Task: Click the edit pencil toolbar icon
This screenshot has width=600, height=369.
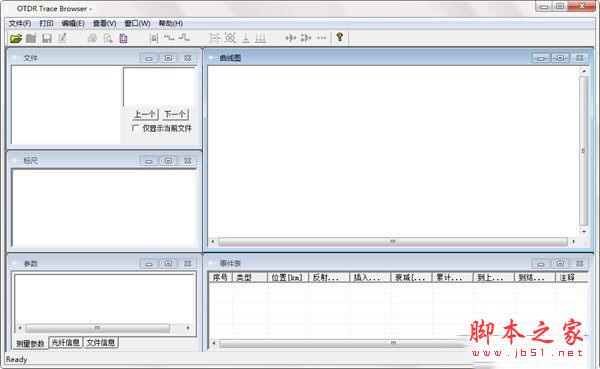Action: tap(62, 38)
